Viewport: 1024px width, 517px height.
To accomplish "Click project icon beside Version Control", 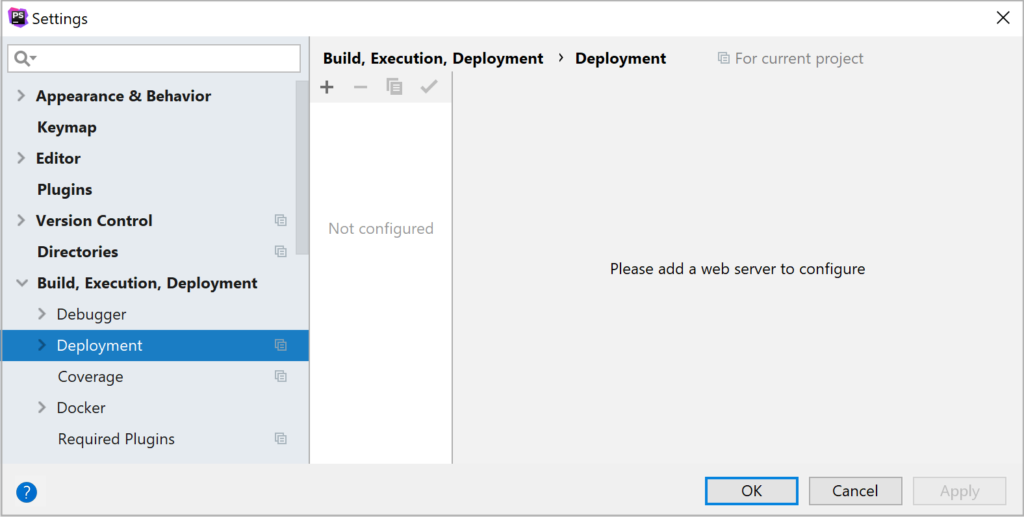I will click(281, 221).
